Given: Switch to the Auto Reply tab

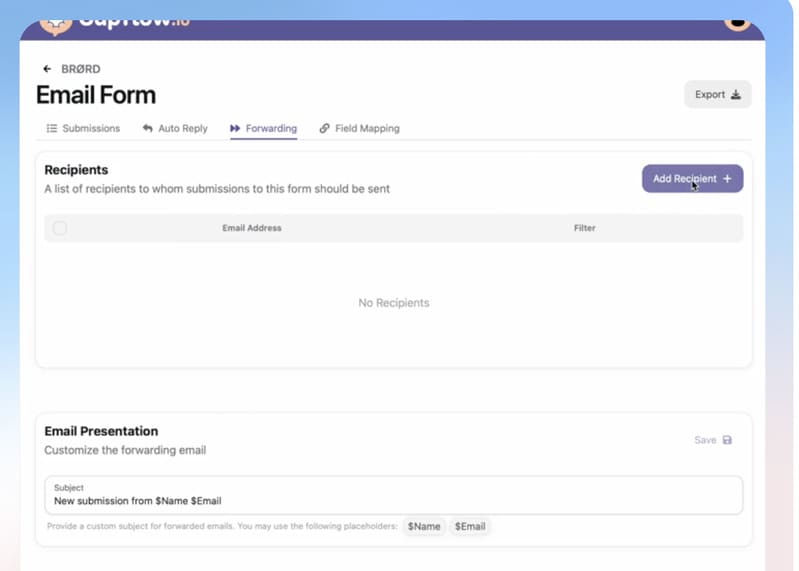Looking at the screenshot, I should [x=182, y=129].
